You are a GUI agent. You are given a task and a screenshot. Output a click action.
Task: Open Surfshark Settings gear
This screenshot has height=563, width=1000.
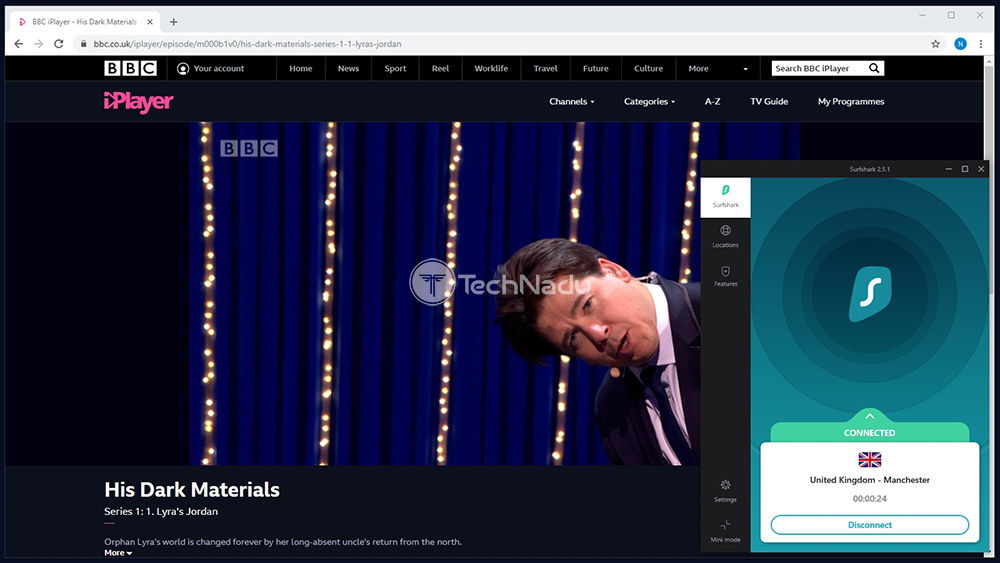[x=726, y=491]
